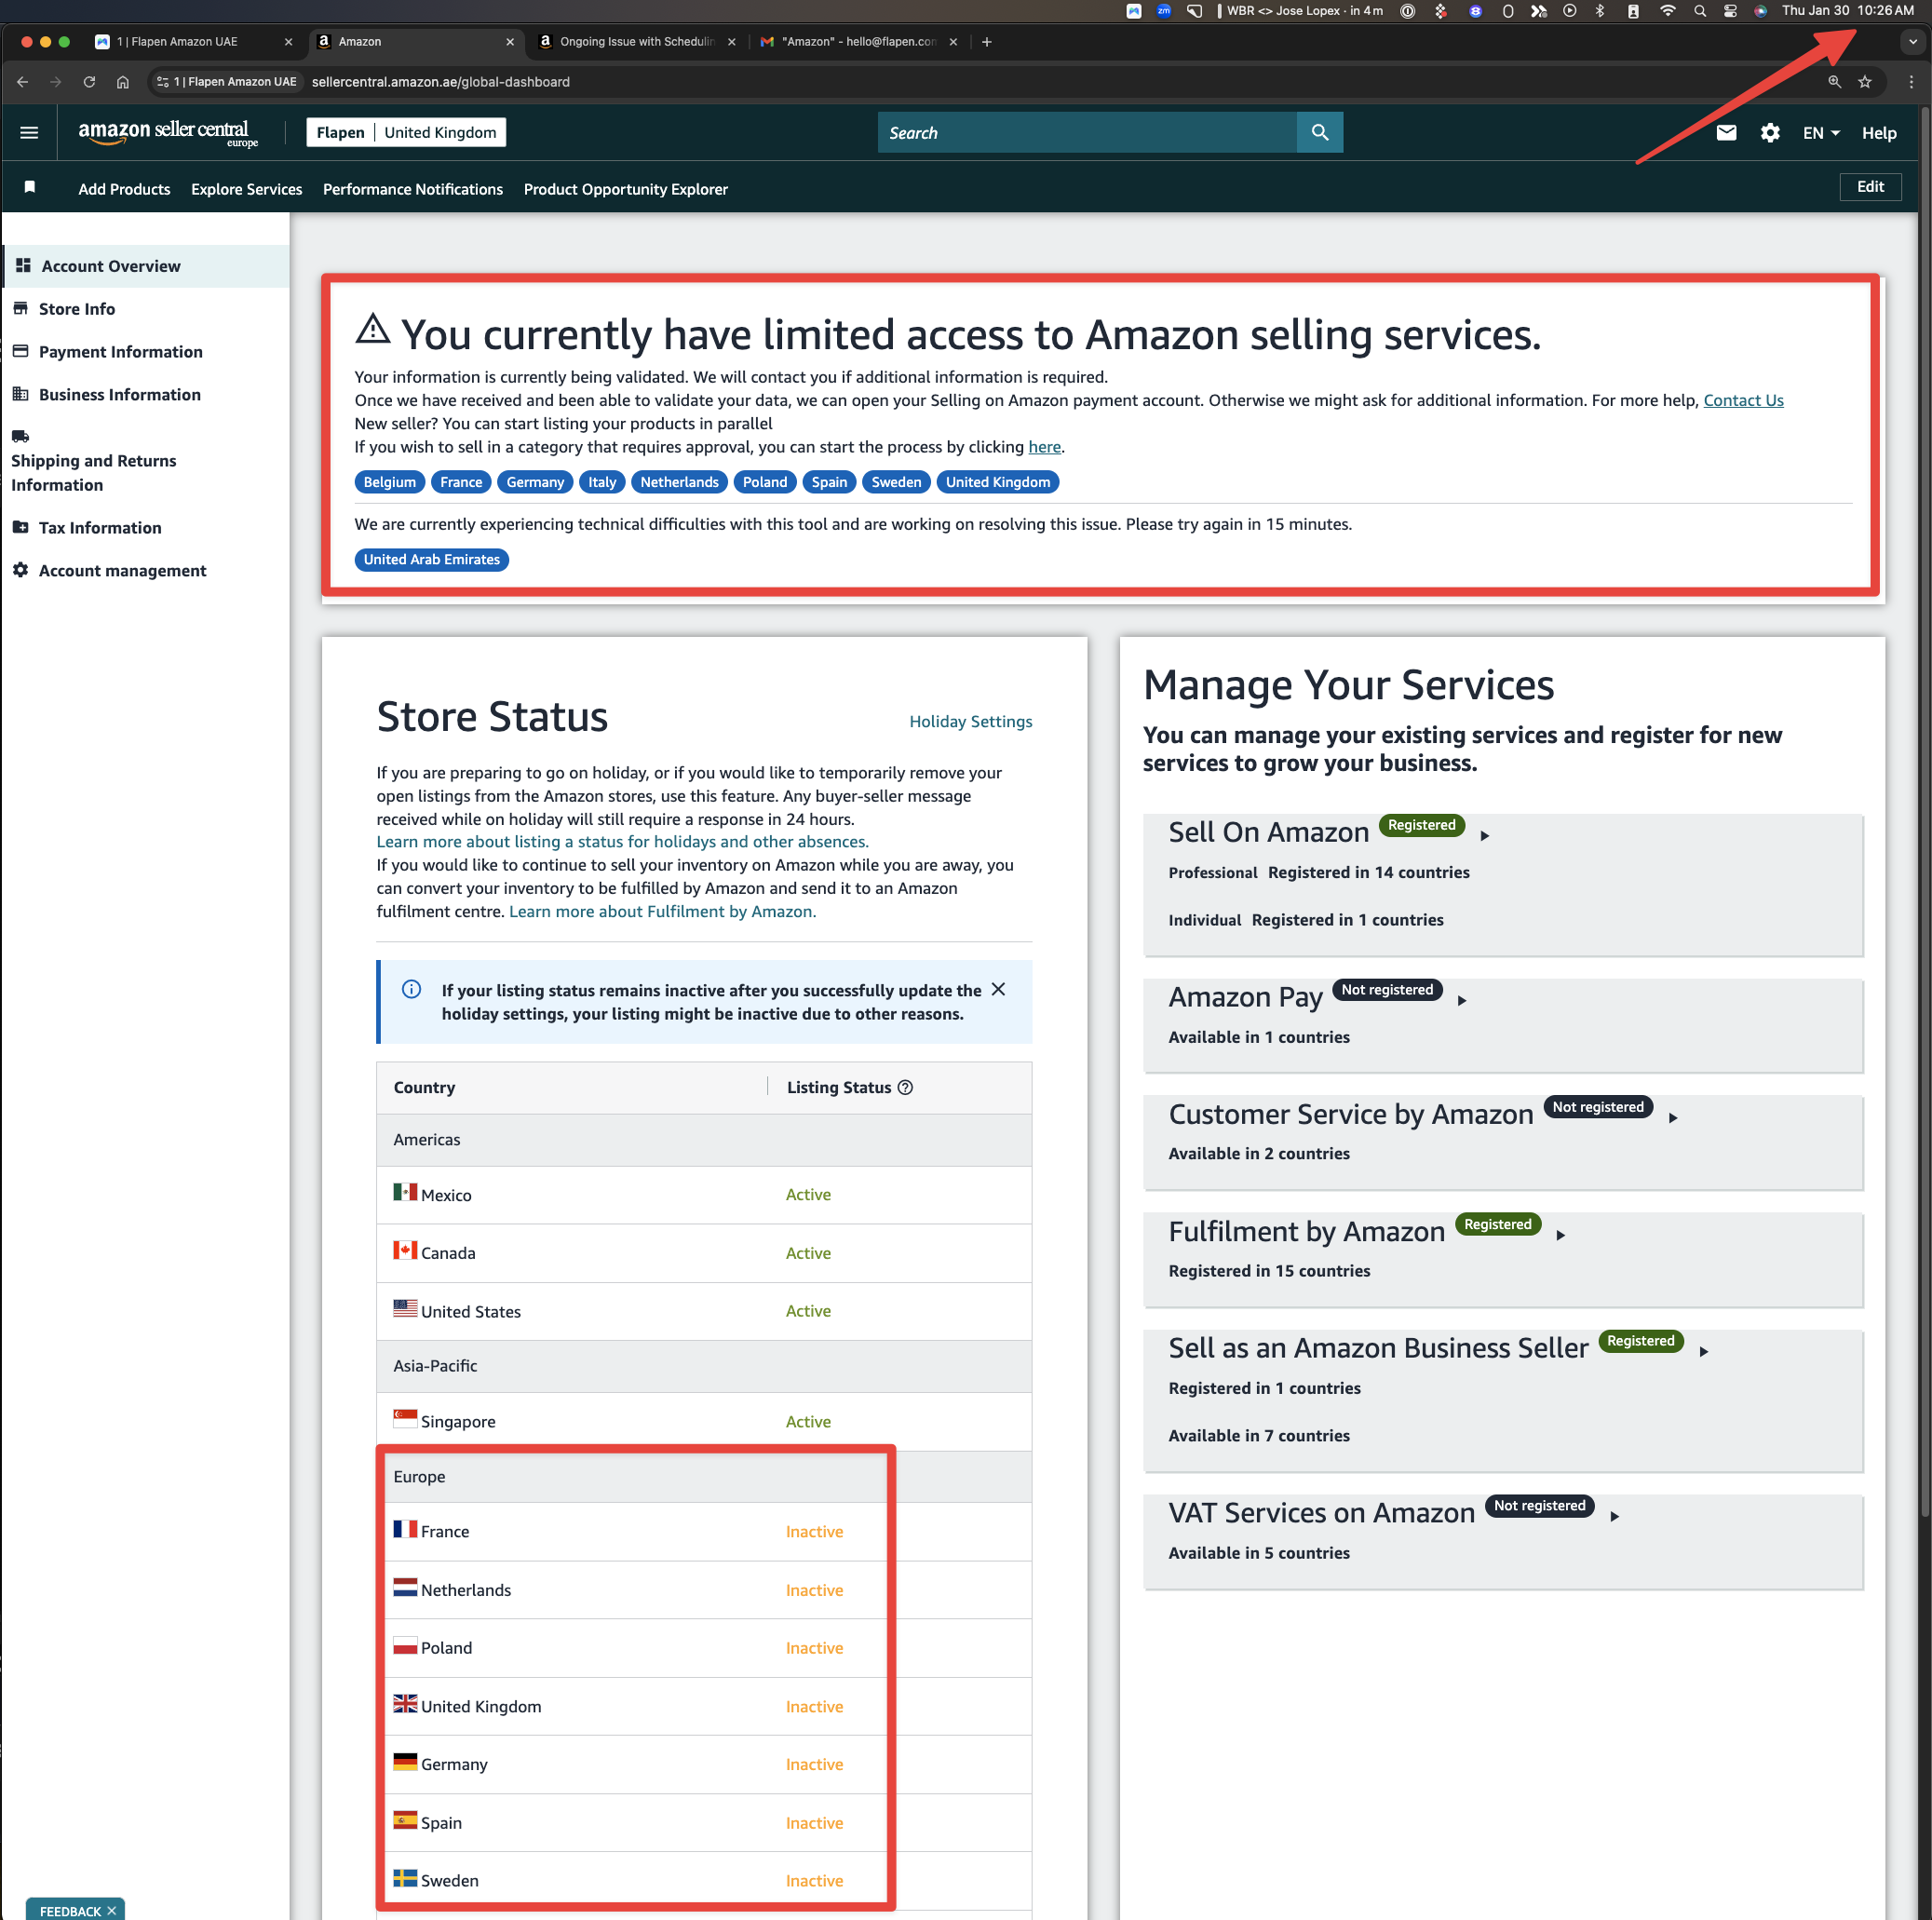Click the Contact Us link
The width and height of the screenshot is (1932, 1920).
[x=1742, y=400]
